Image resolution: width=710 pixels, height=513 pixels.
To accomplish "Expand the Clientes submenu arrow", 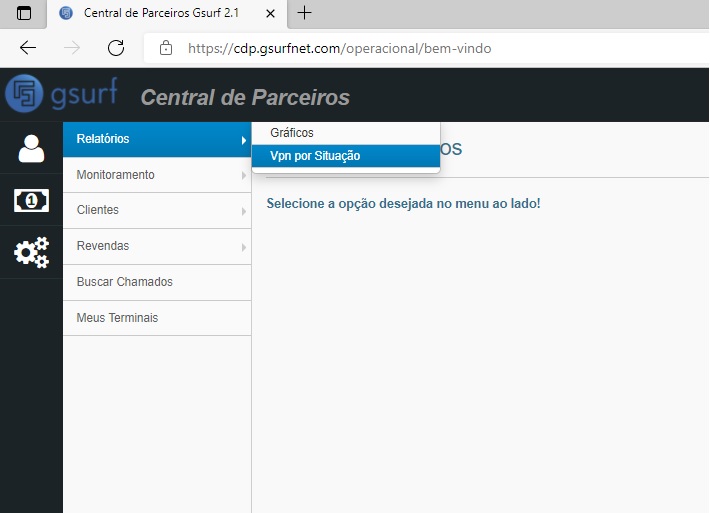I will (244, 211).
